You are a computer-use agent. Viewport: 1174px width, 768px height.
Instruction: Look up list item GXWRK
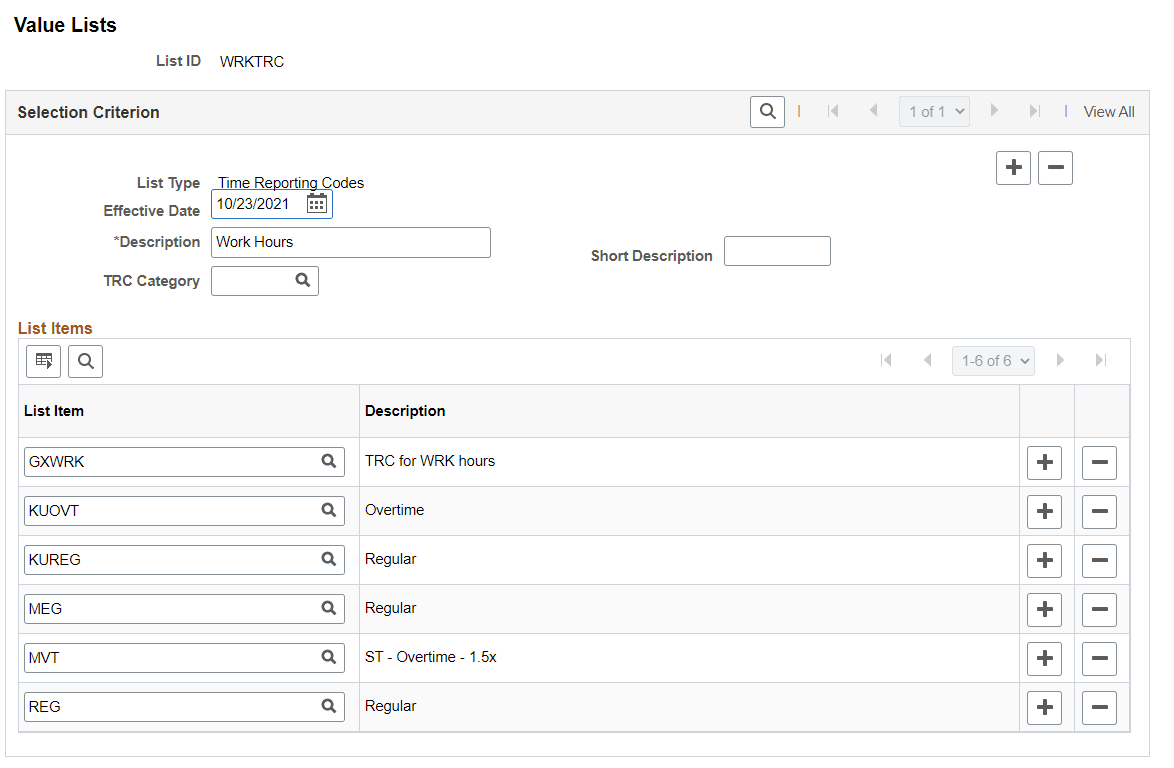[329, 461]
